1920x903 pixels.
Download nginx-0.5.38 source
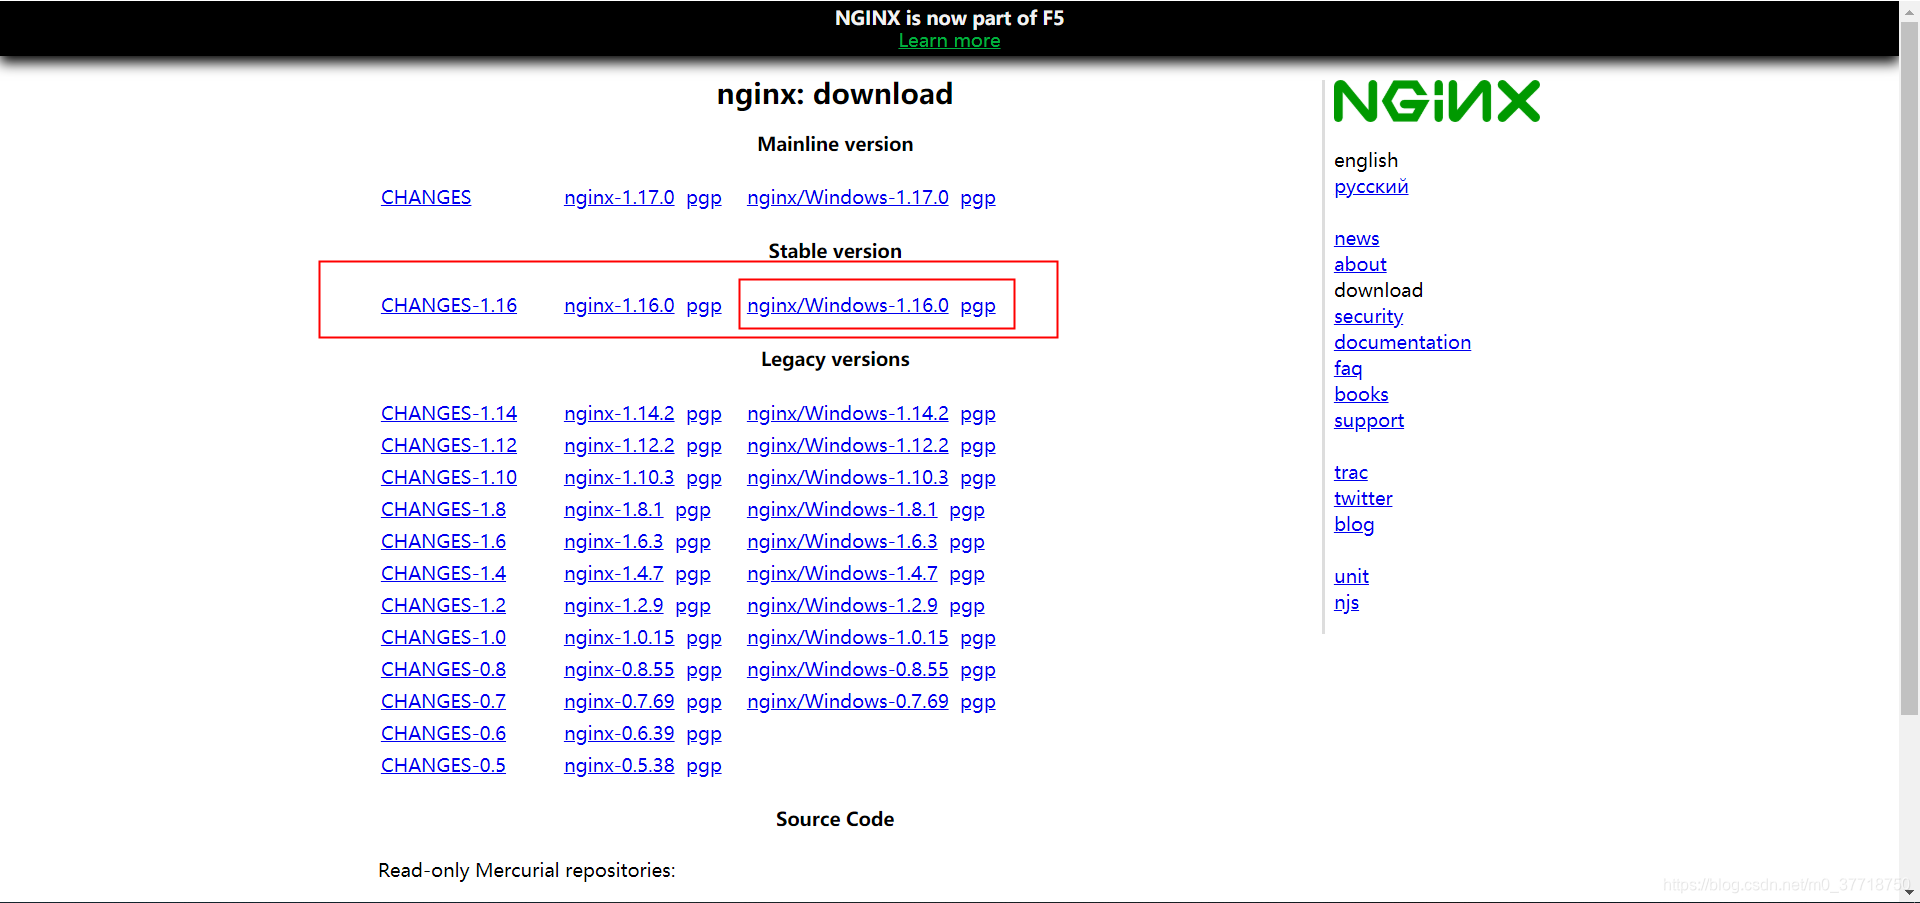tap(619, 765)
